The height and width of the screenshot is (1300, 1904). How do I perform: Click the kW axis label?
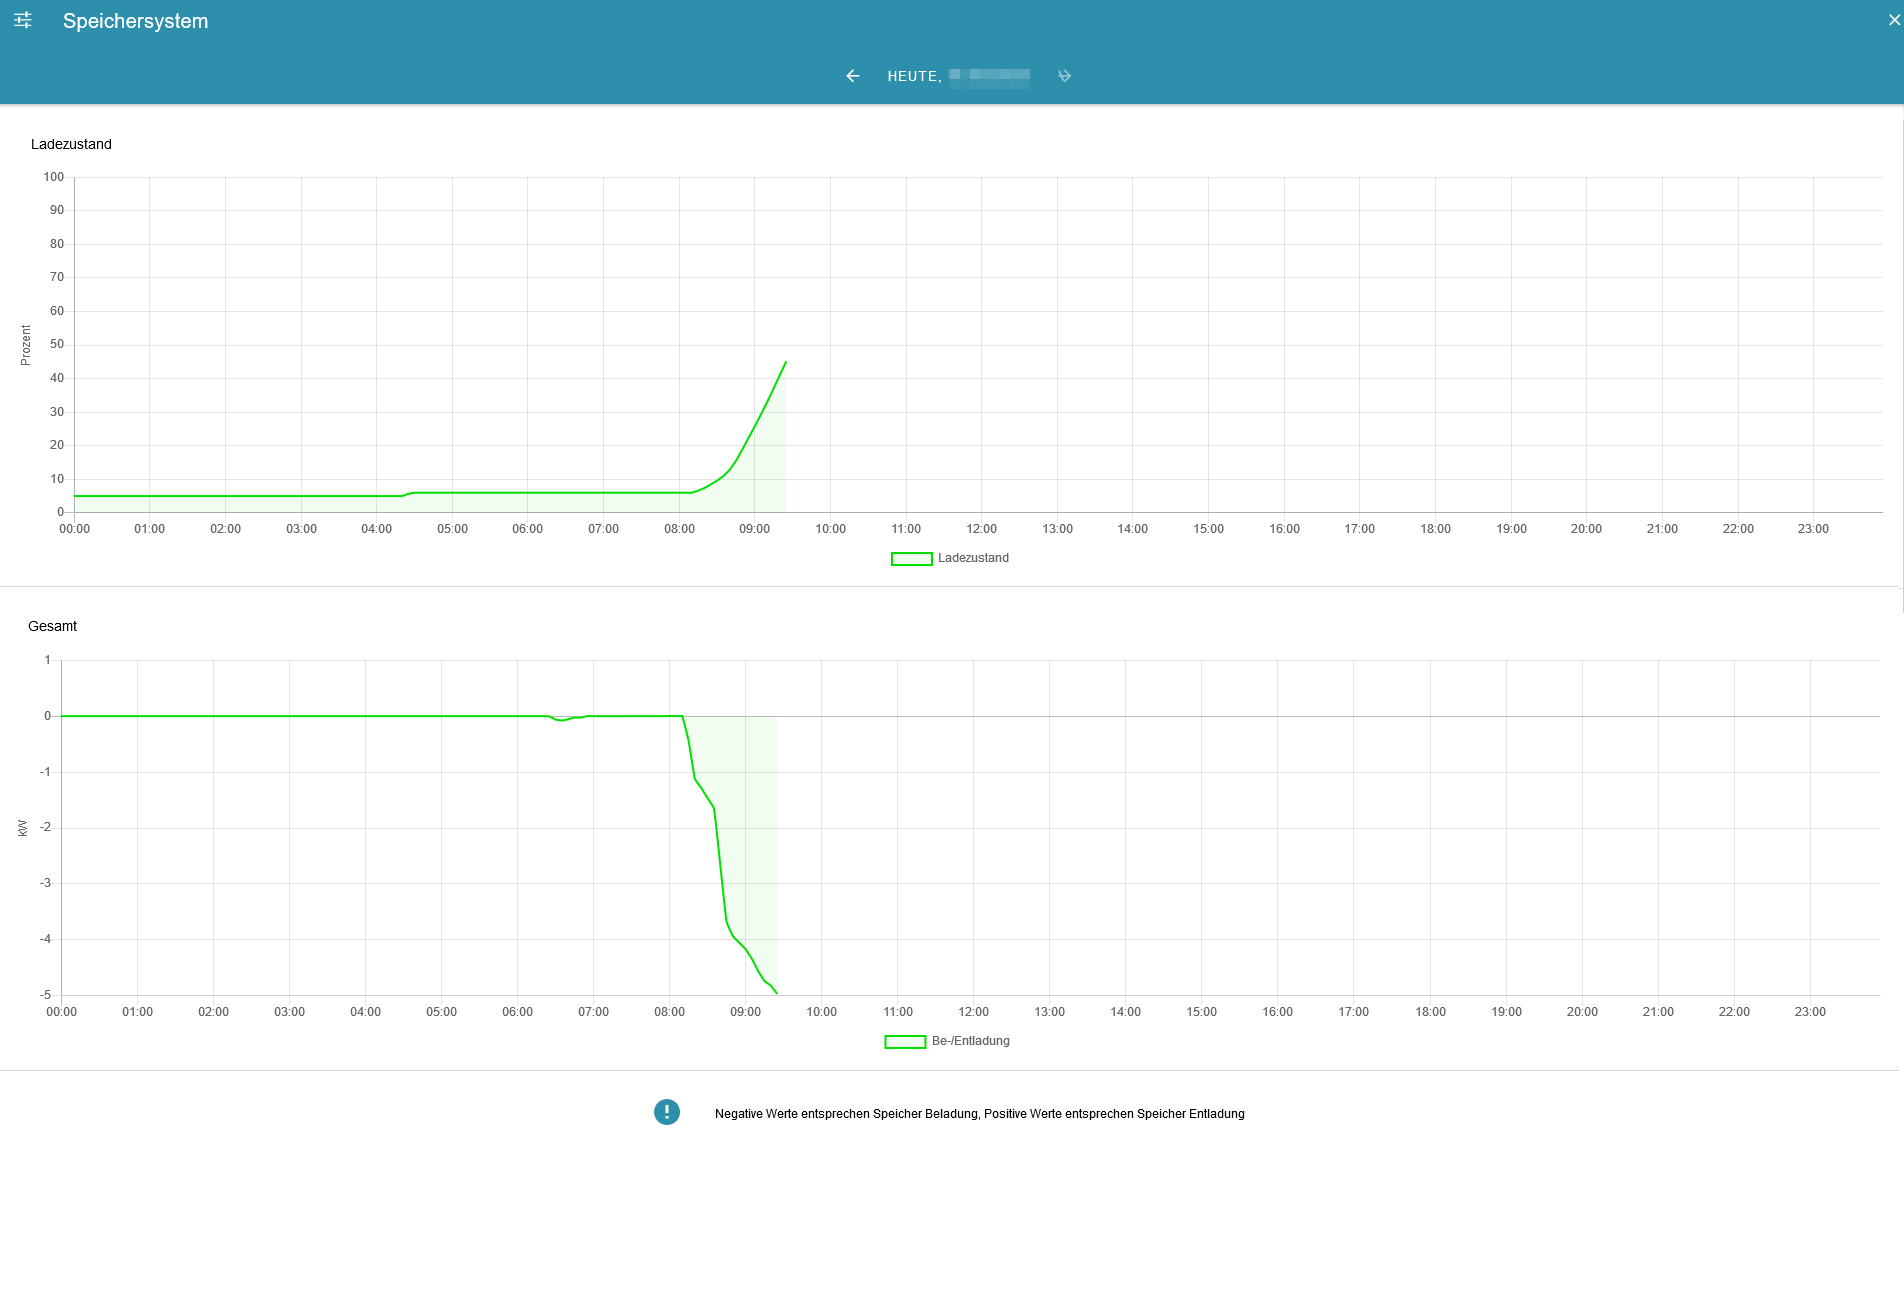click(23, 828)
